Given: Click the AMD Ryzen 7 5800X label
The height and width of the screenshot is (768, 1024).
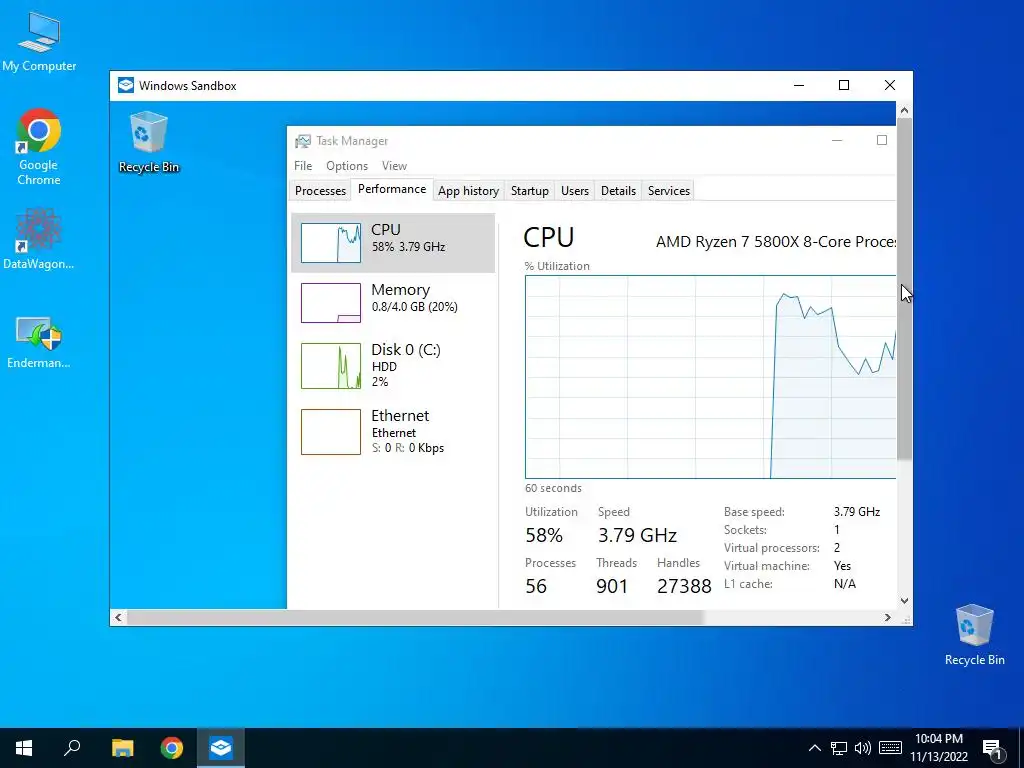Looking at the screenshot, I should (776, 242).
